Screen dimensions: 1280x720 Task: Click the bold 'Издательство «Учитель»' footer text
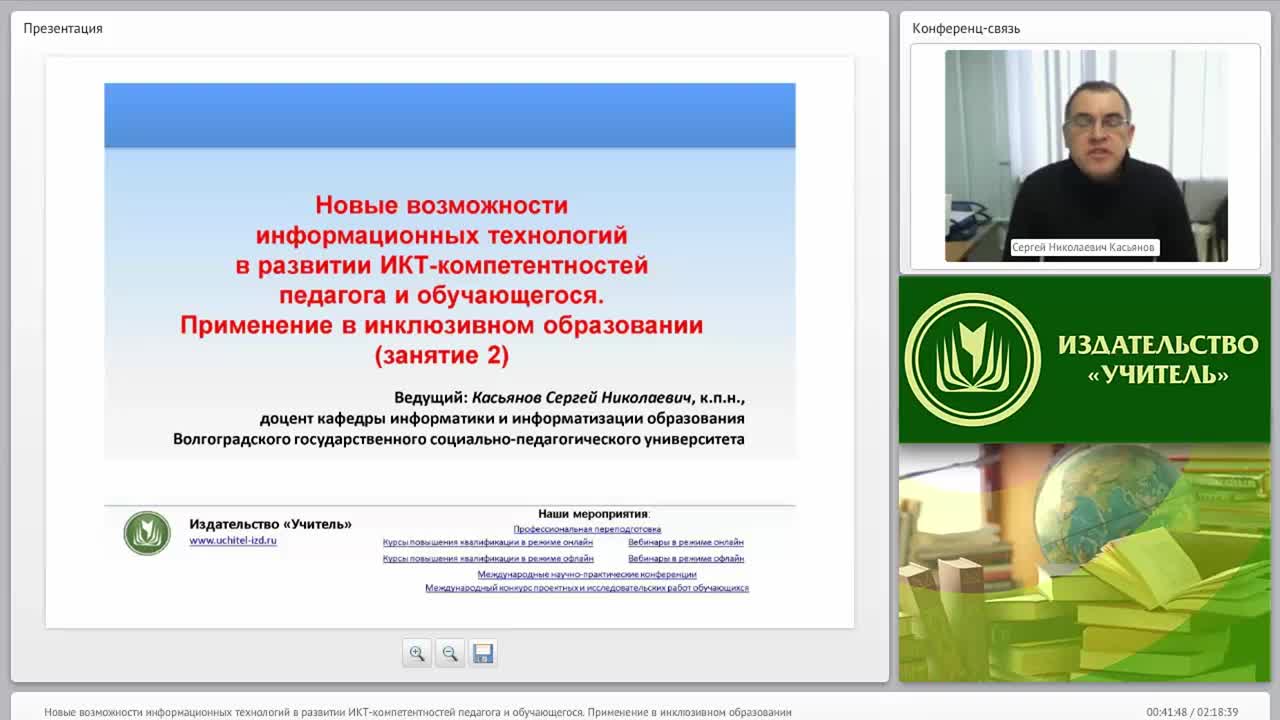click(270, 524)
